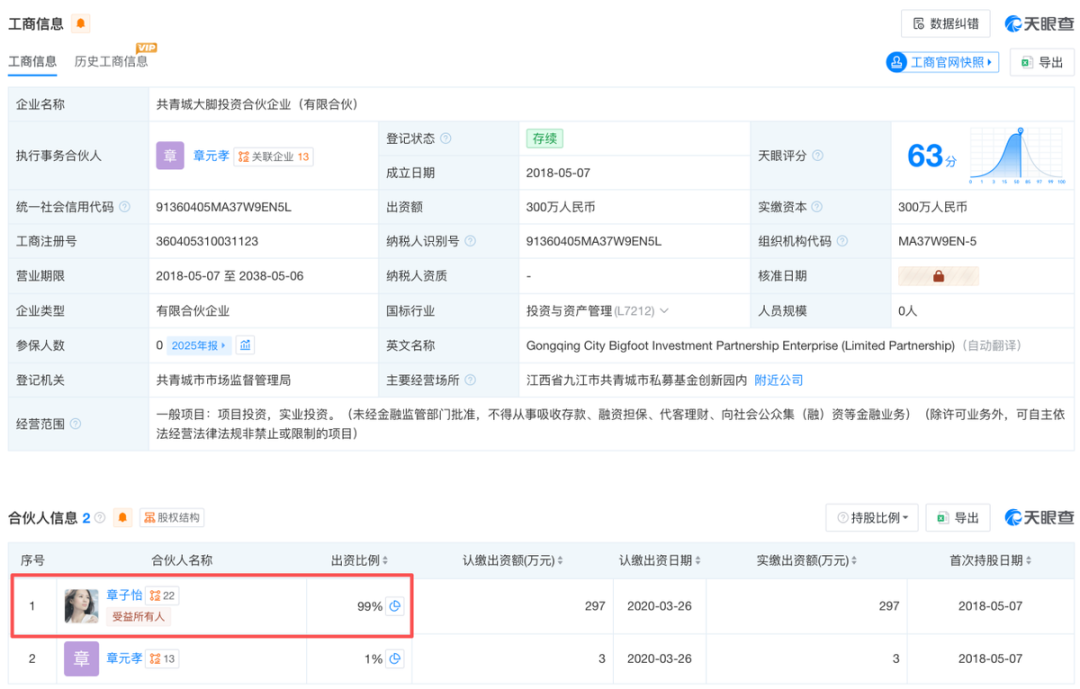The image size is (1080, 689).
Task: Switch to the 历史工商信息 VIP tab
Action: (x=111, y=61)
